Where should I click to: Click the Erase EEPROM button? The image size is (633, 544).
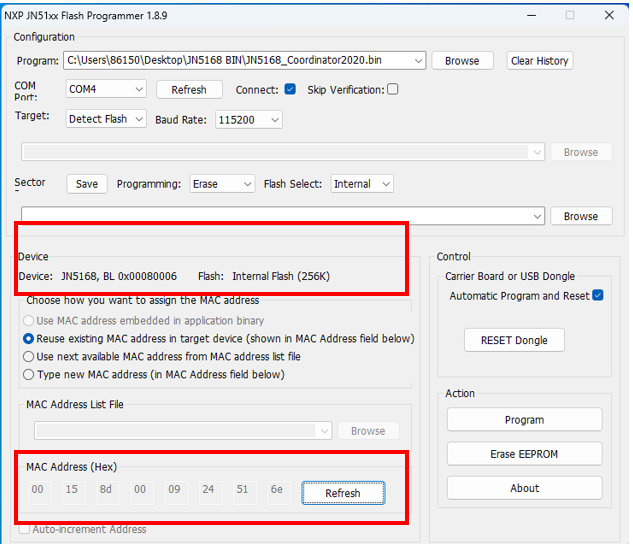(x=524, y=454)
